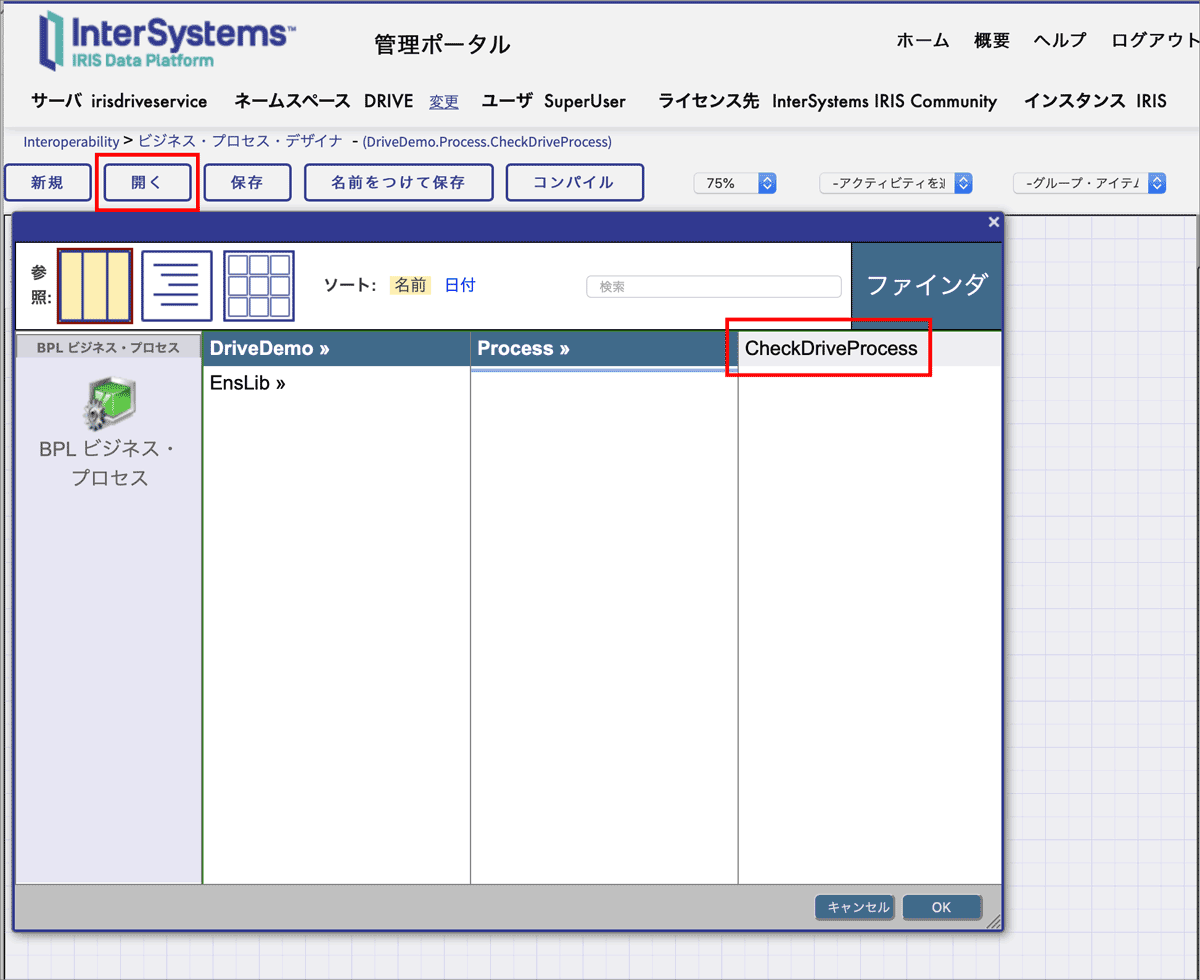Click the SuperUser user name
This screenshot has width=1200, height=980.
[585, 101]
